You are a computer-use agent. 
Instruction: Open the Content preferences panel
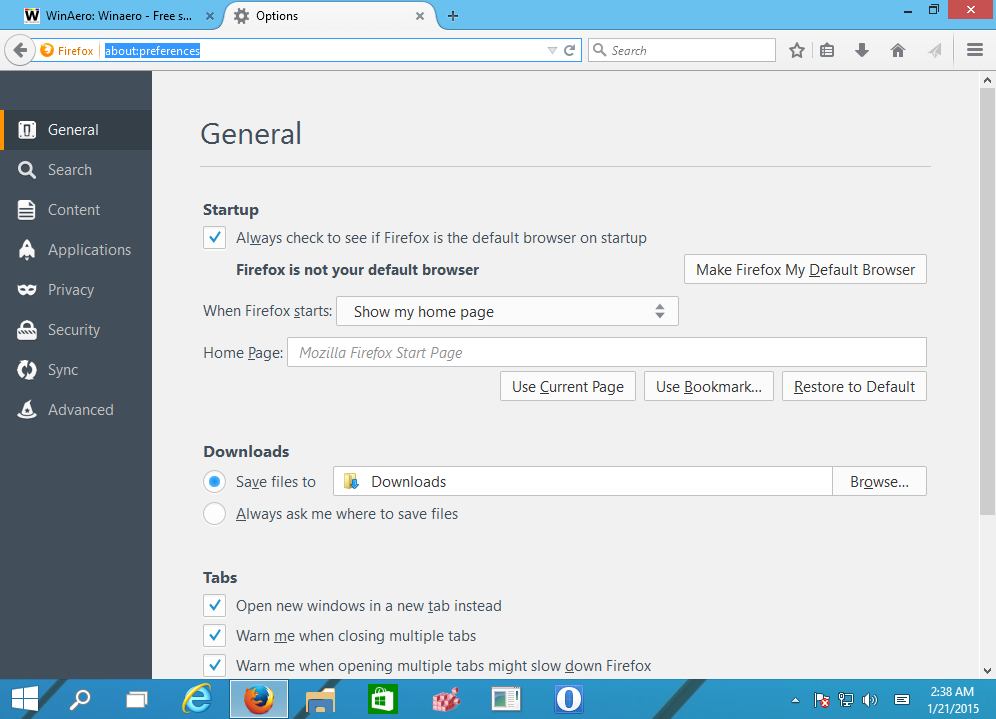pos(74,209)
